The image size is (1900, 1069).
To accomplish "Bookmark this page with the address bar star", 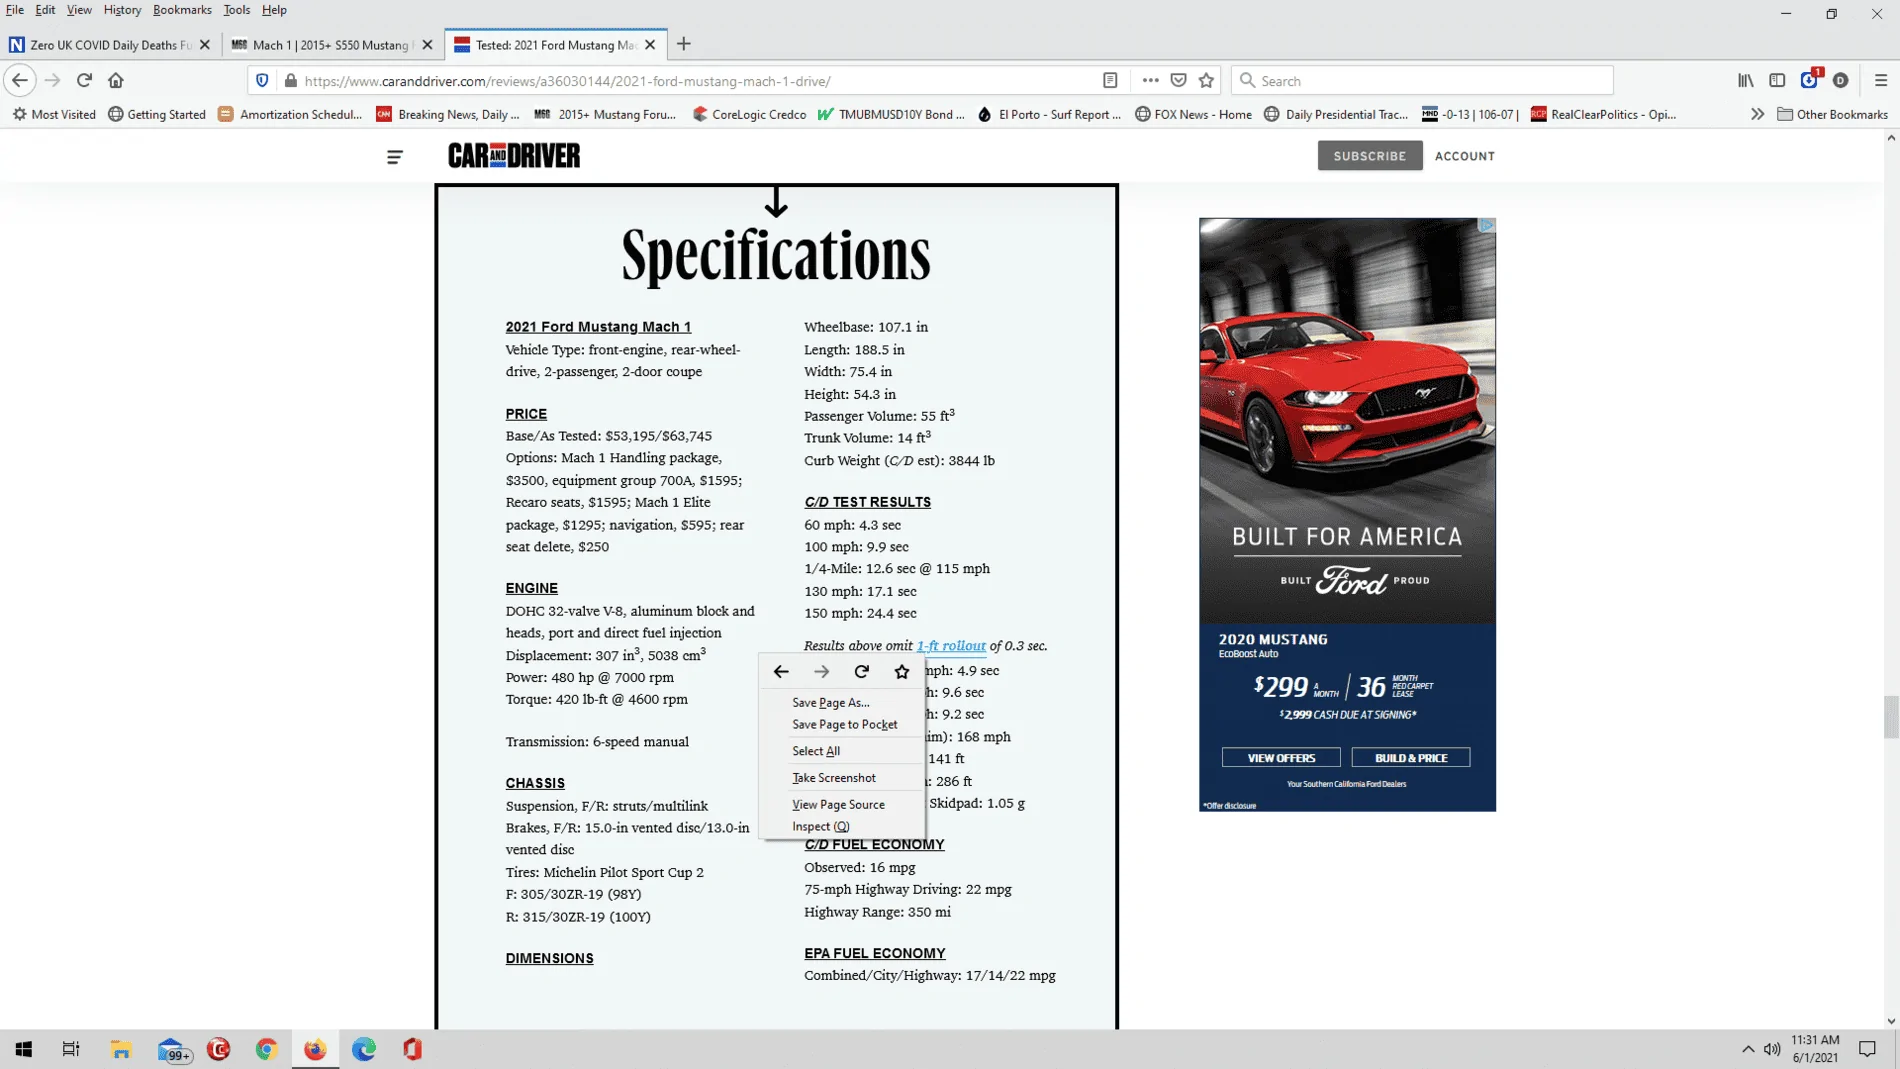I will coord(1207,80).
